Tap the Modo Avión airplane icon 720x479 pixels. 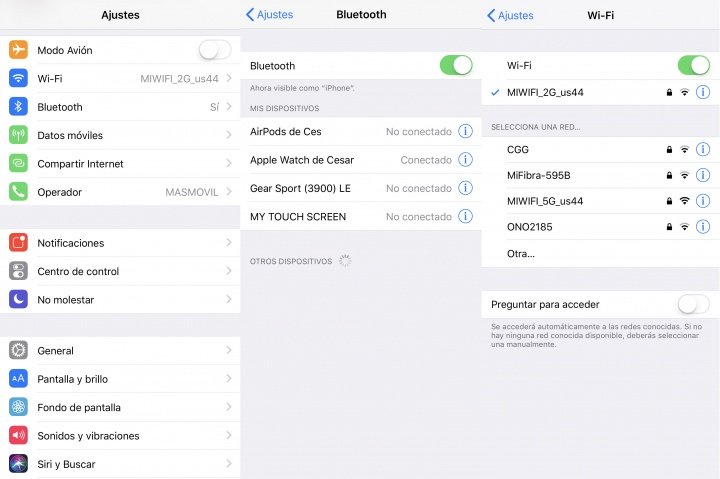(x=18, y=50)
